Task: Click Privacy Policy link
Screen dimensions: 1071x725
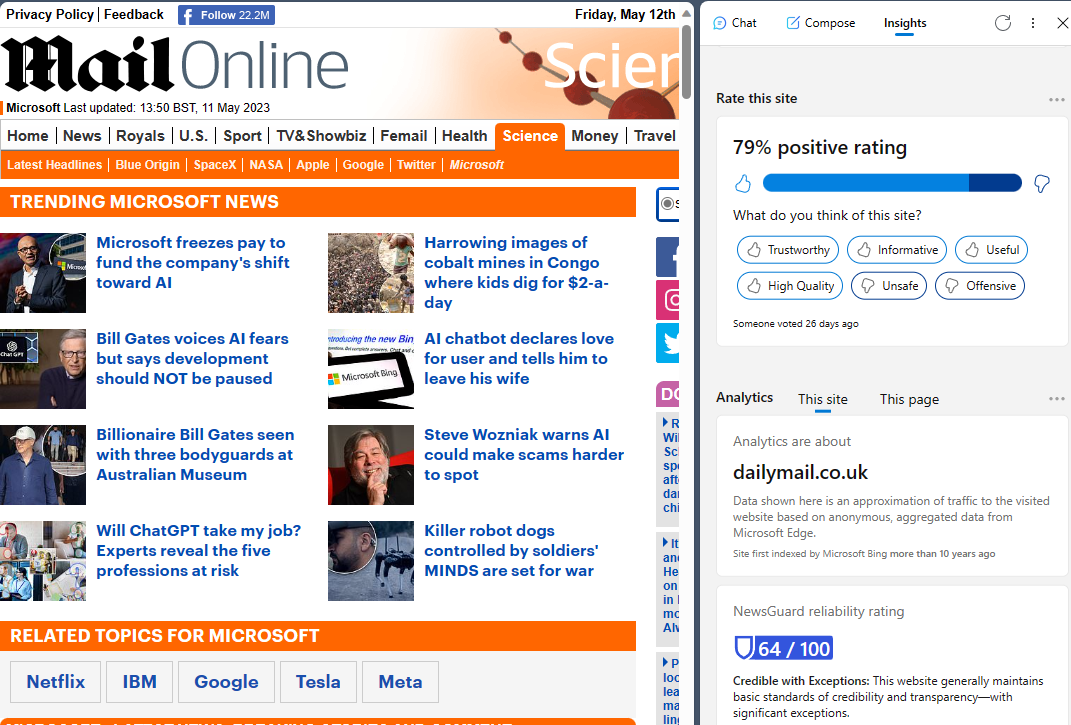Action: 50,14
